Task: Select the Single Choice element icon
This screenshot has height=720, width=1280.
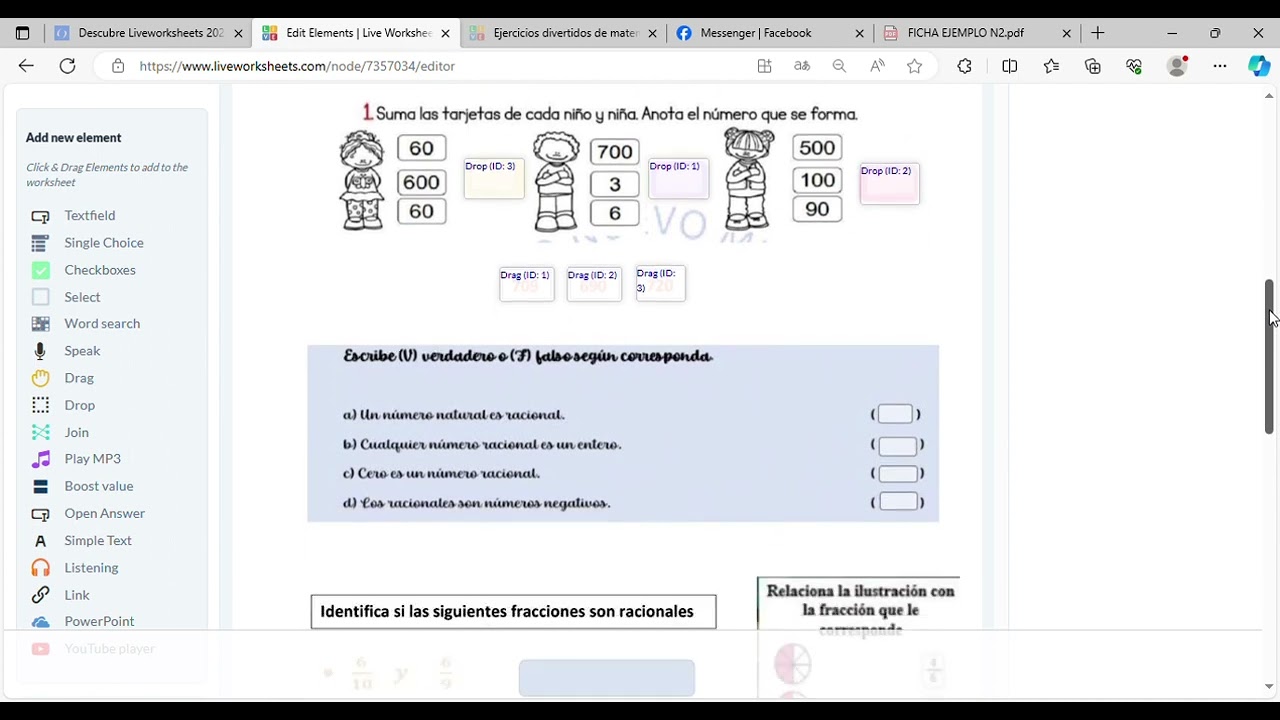Action: [40, 243]
